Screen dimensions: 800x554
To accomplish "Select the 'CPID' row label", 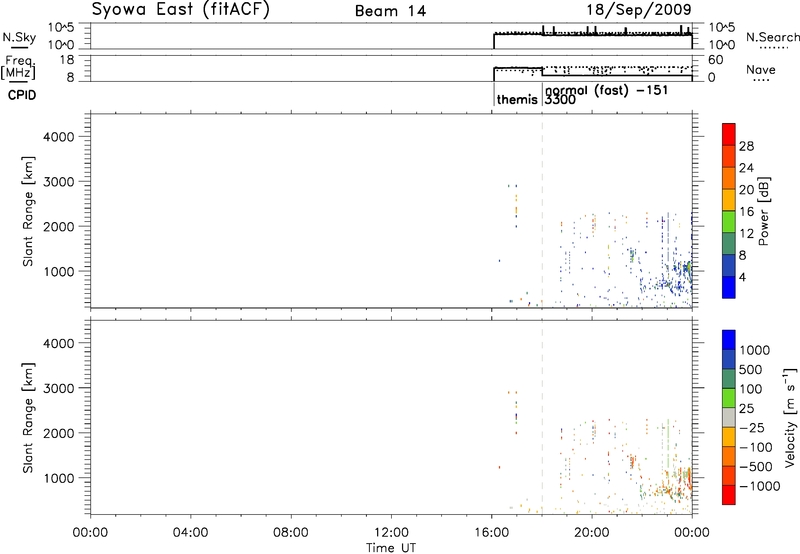I will click(x=22, y=95).
